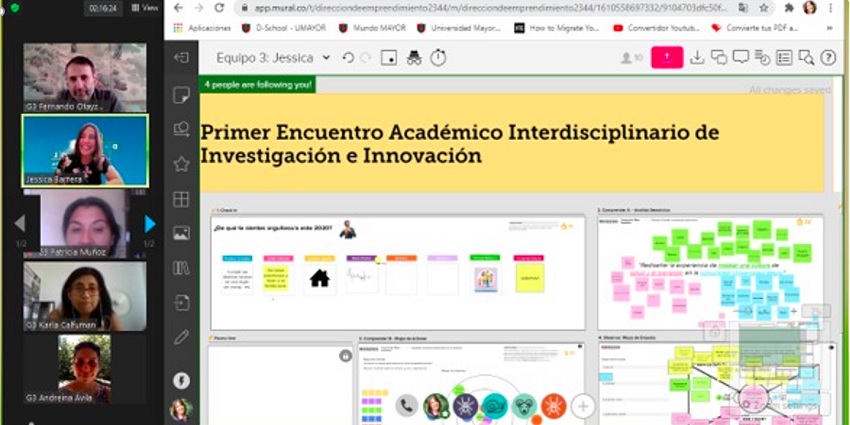The width and height of the screenshot is (850, 425).
Task: Open the outline square icon
Action: click(x=389, y=58)
